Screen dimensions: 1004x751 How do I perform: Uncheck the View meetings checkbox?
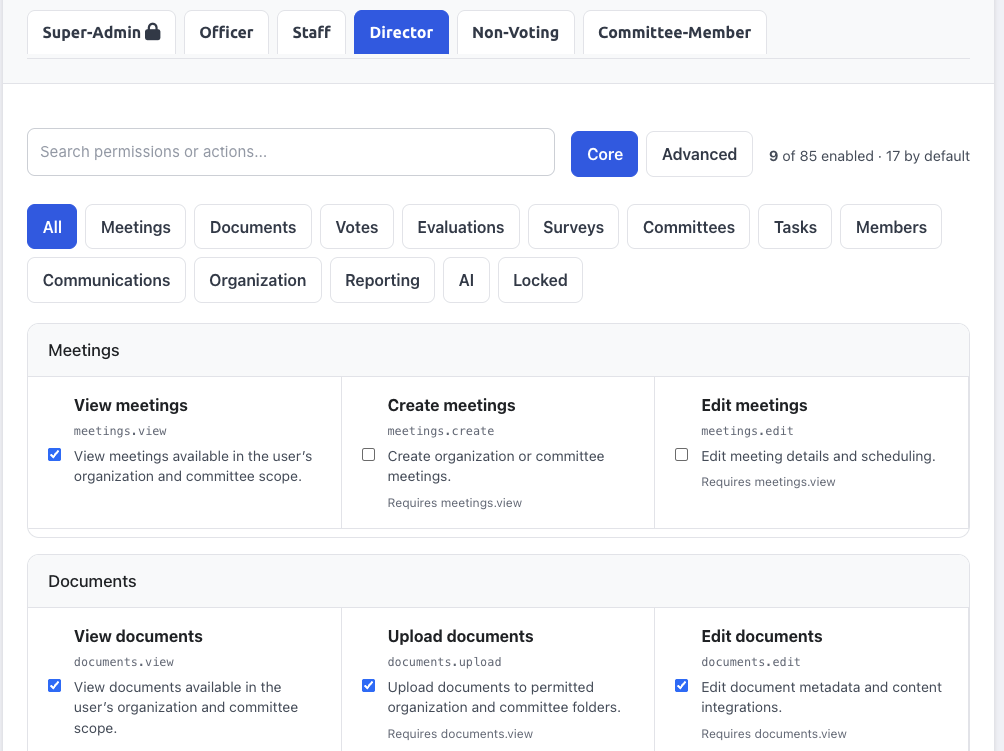54,455
